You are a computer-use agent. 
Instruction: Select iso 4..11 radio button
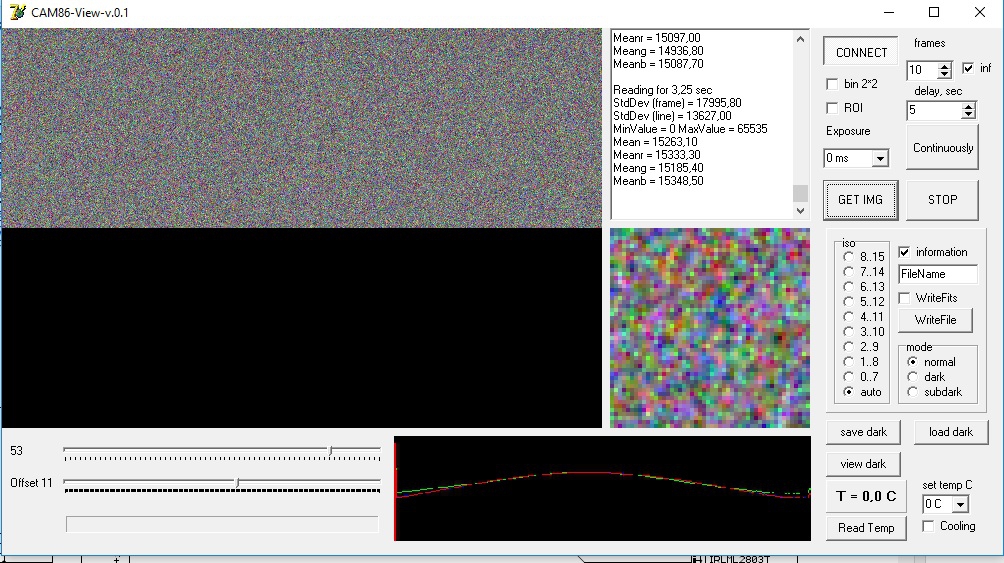(x=848, y=316)
